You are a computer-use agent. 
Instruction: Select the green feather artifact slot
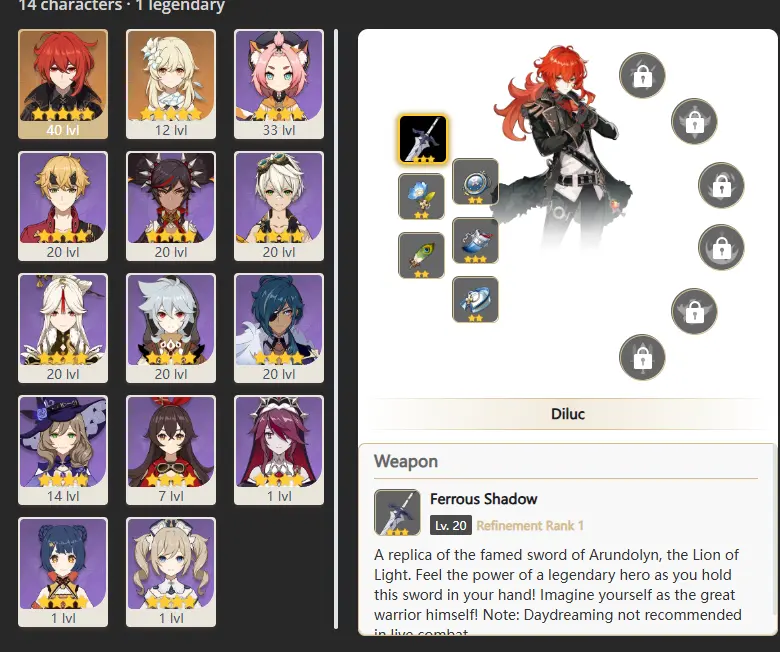[421, 255]
